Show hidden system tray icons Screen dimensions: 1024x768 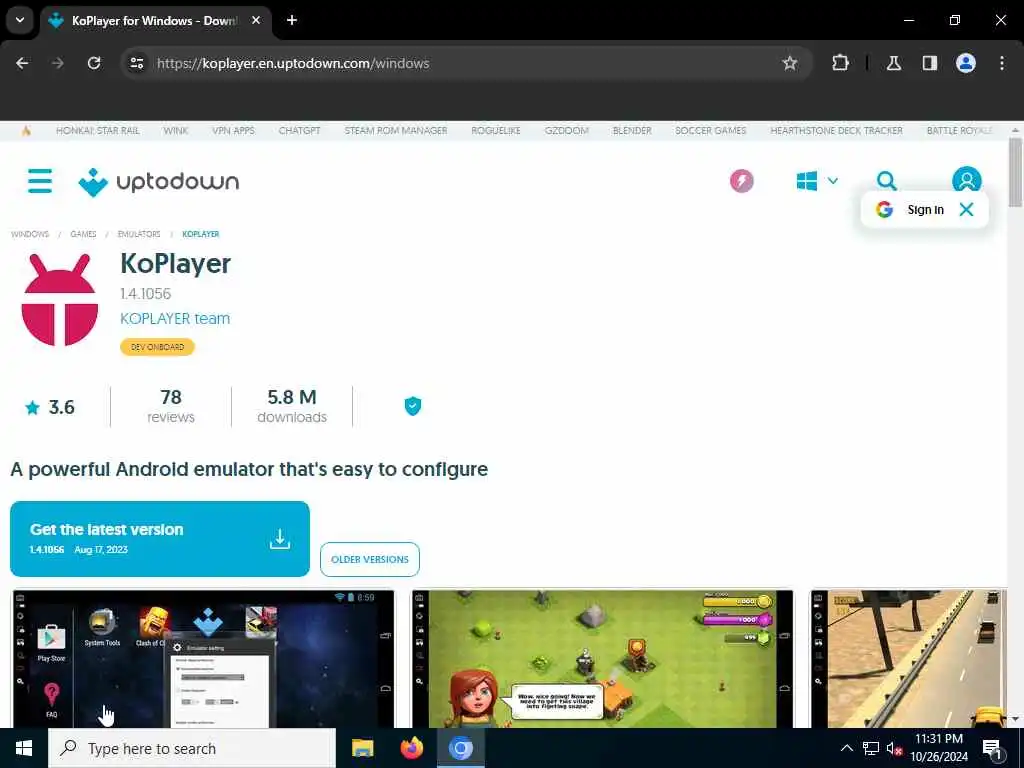pos(846,748)
